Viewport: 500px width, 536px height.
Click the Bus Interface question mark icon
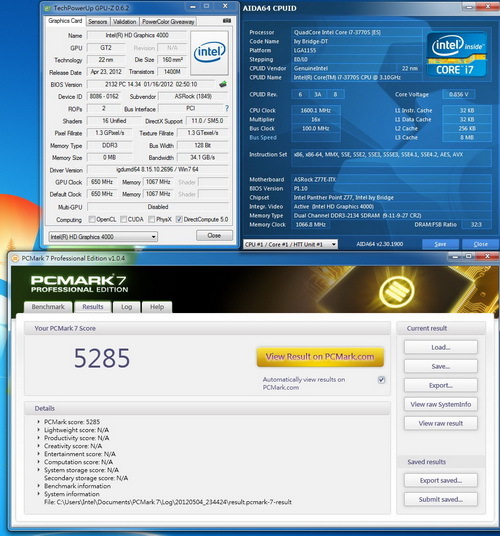227,108
